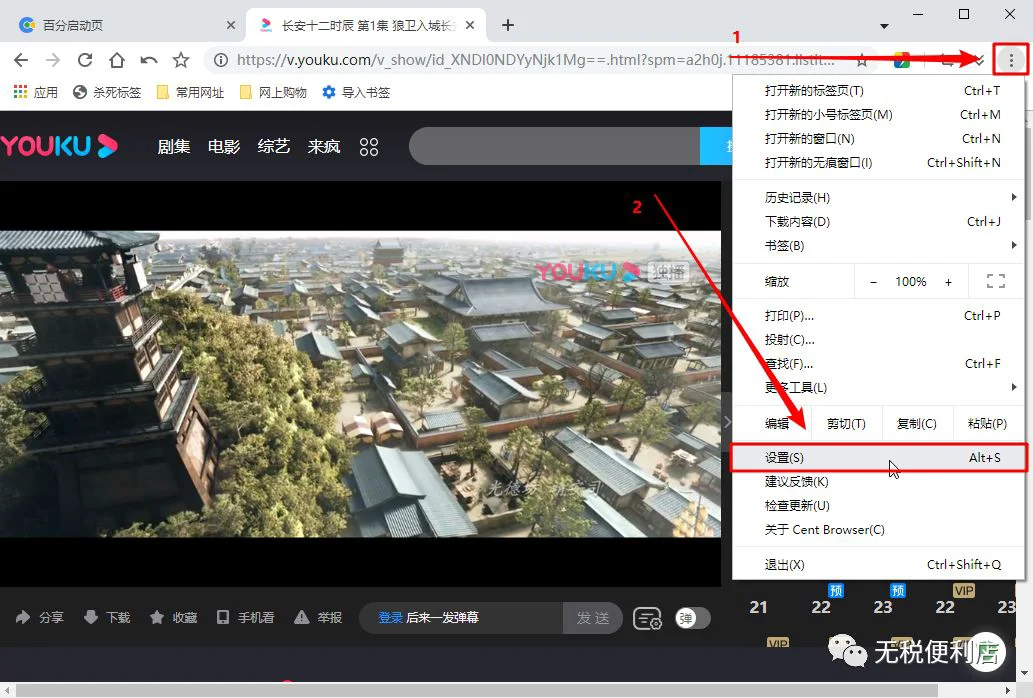Open 设置(S) in menu

point(879,458)
